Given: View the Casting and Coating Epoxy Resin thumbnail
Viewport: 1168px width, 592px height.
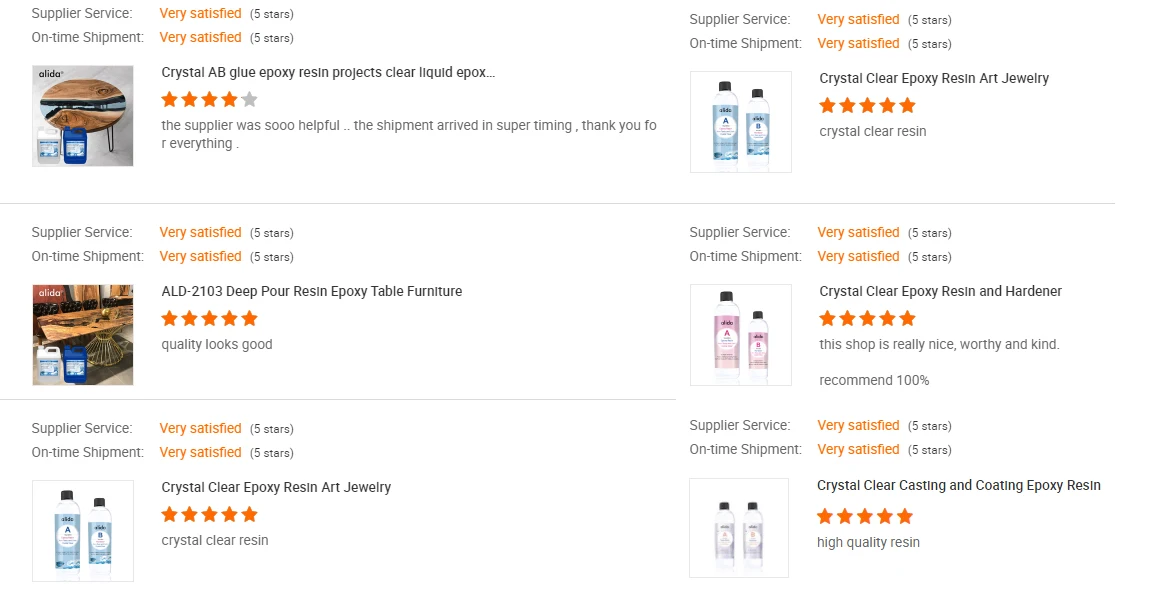Looking at the screenshot, I should pyautogui.click(x=739, y=528).
